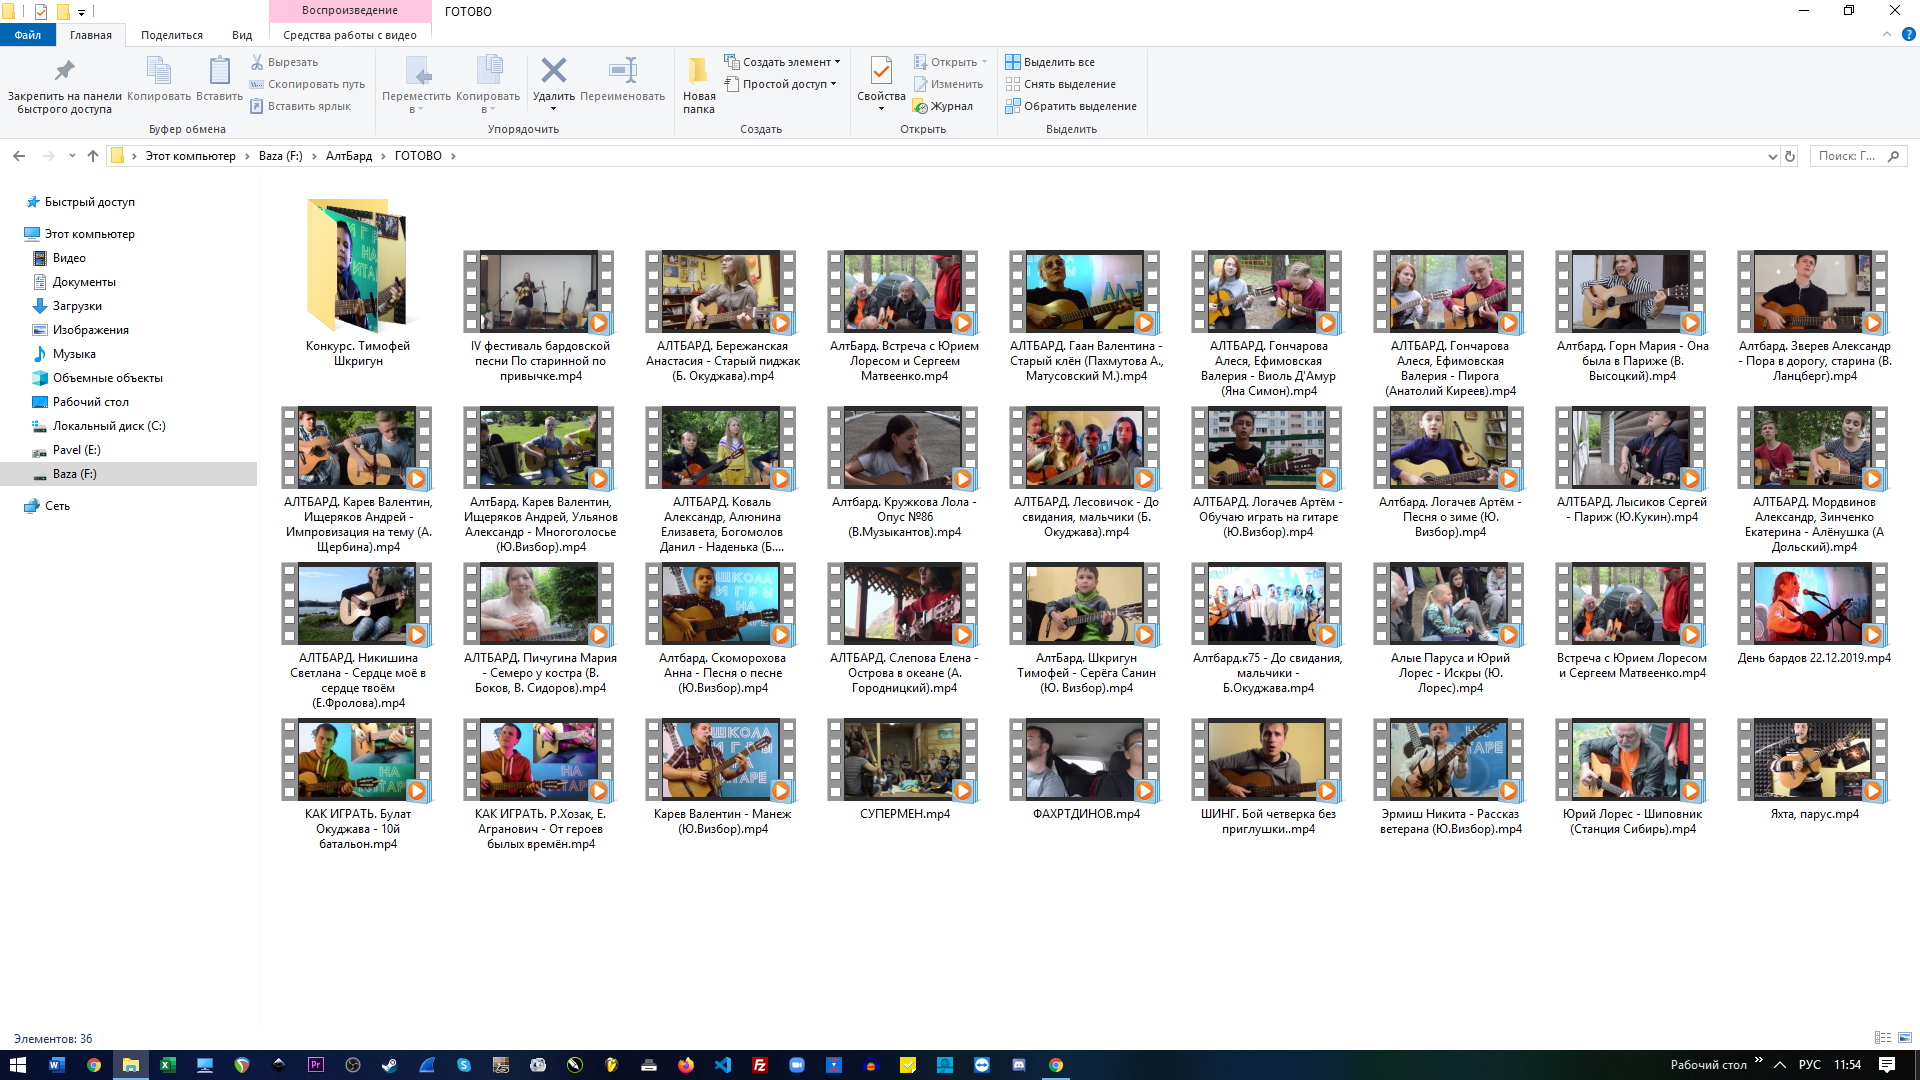Switch to details view layout icon
Viewport: 1920px width, 1080px height.
pos(1883,1038)
